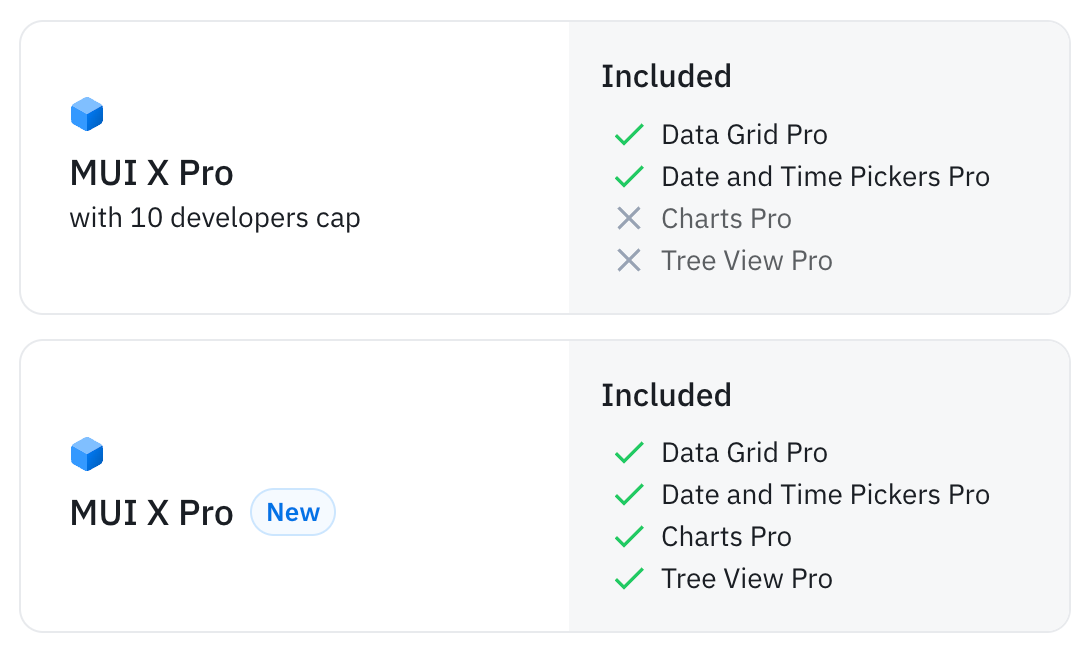Image resolution: width=1086 pixels, height=646 pixels.
Task: Click disabled Charts Pro text in top card
Action: click(x=726, y=219)
